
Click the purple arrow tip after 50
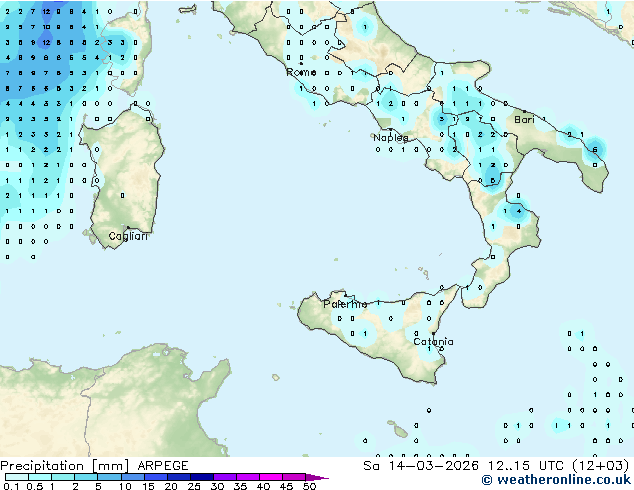tap(317, 477)
